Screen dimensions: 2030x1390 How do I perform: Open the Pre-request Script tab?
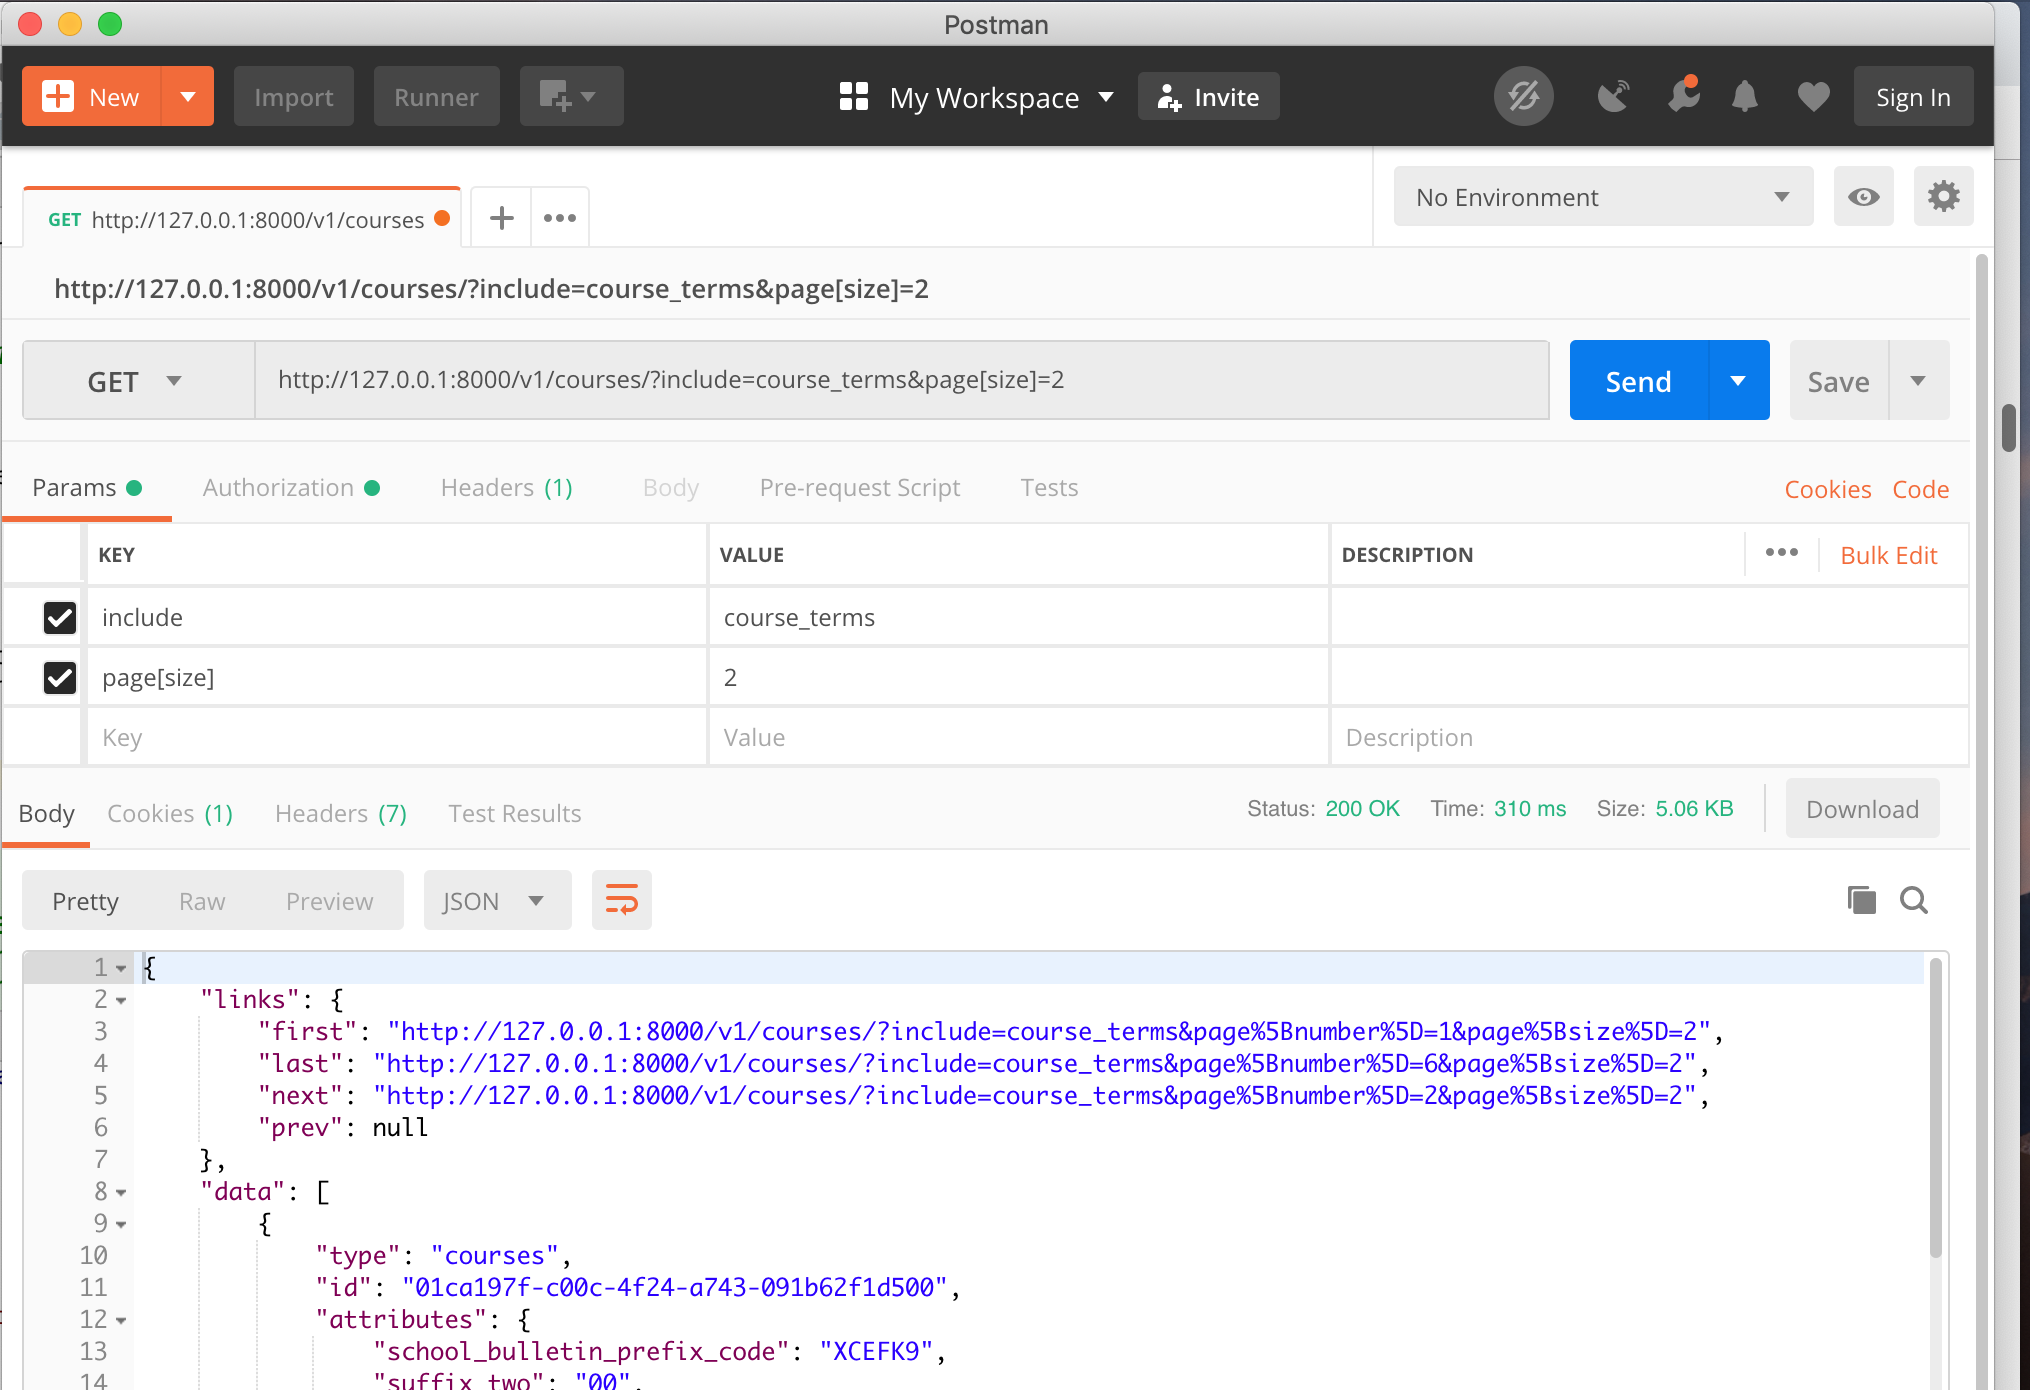[859, 488]
